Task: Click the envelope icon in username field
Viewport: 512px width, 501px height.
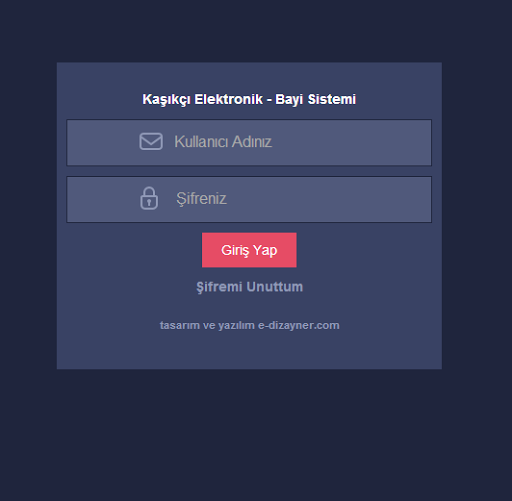Action: (x=151, y=141)
